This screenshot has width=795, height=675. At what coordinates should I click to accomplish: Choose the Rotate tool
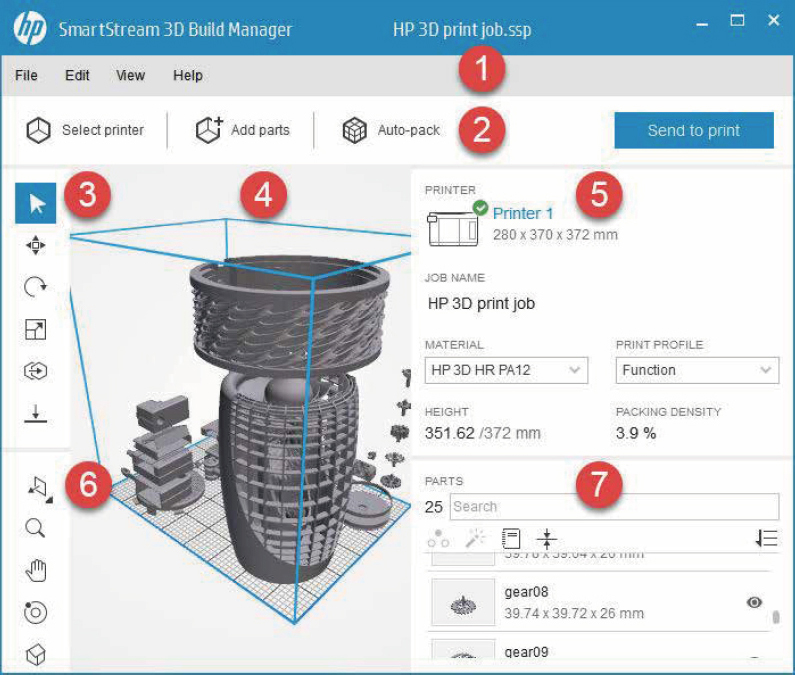[36, 287]
